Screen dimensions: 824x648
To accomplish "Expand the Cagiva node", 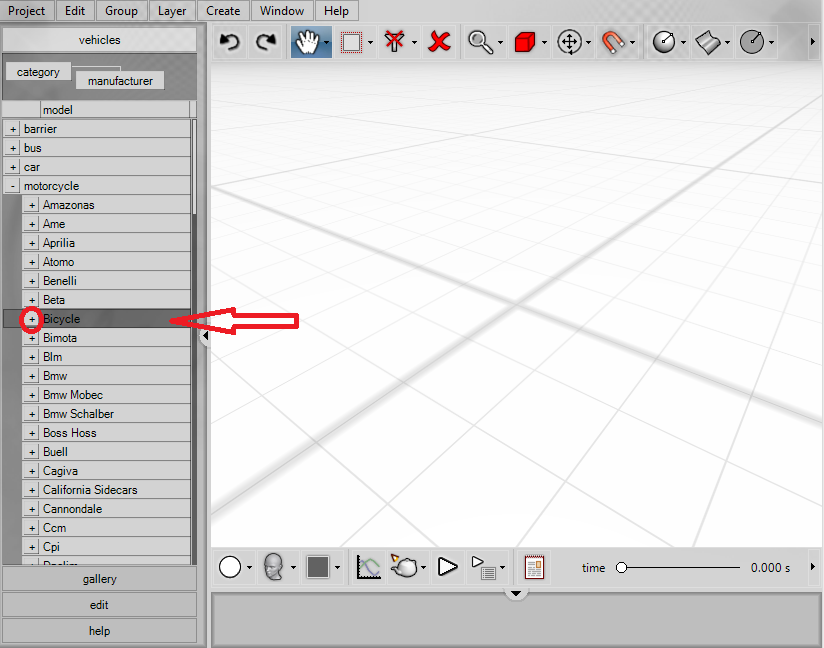I will coord(32,471).
